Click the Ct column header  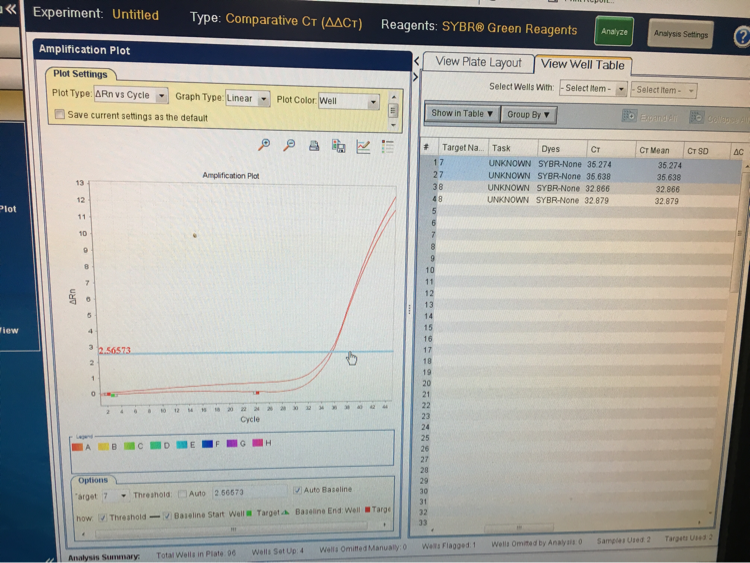point(611,150)
